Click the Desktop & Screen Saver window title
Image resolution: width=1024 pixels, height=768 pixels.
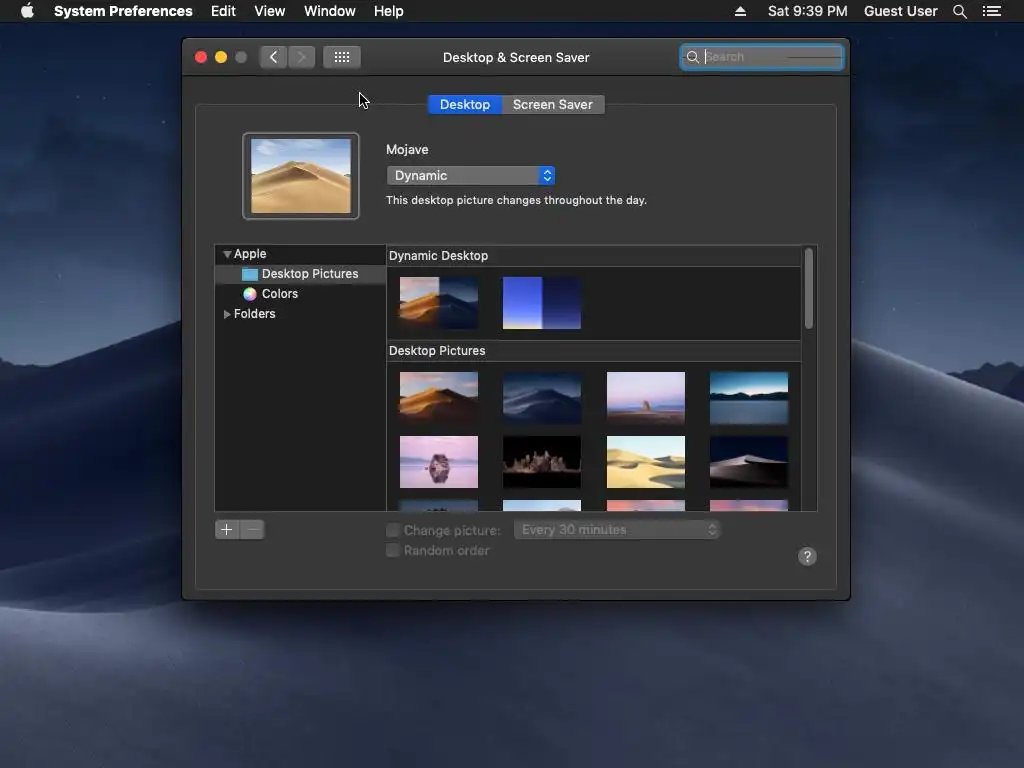pyautogui.click(x=516, y=57)
